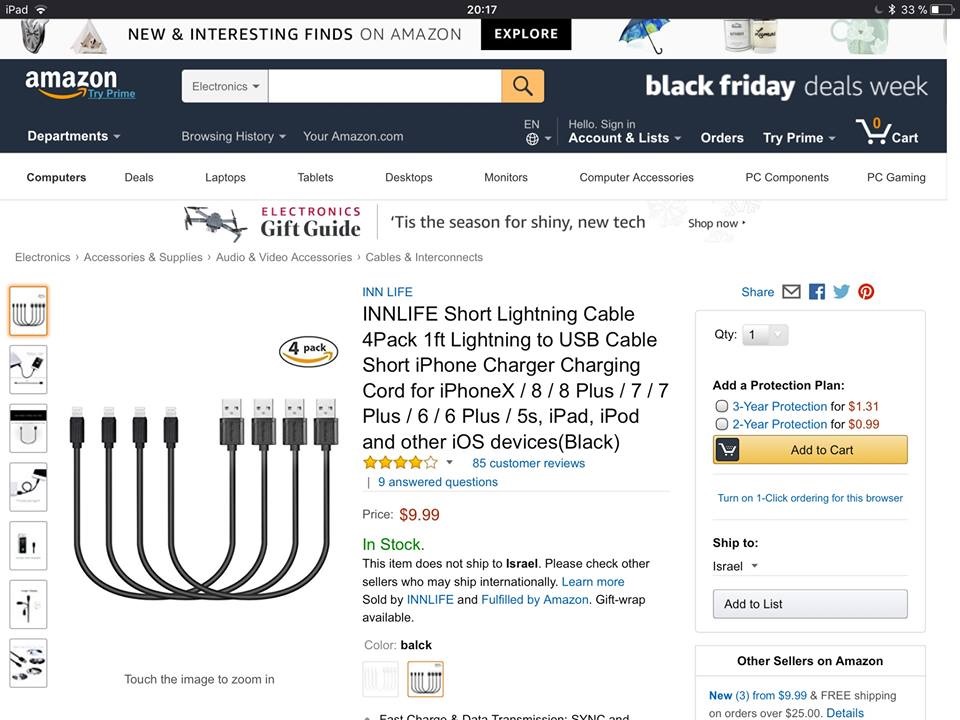Open the shopping cart icon
This screenshot has width=960, height=720.
click(x=886, y=133)
